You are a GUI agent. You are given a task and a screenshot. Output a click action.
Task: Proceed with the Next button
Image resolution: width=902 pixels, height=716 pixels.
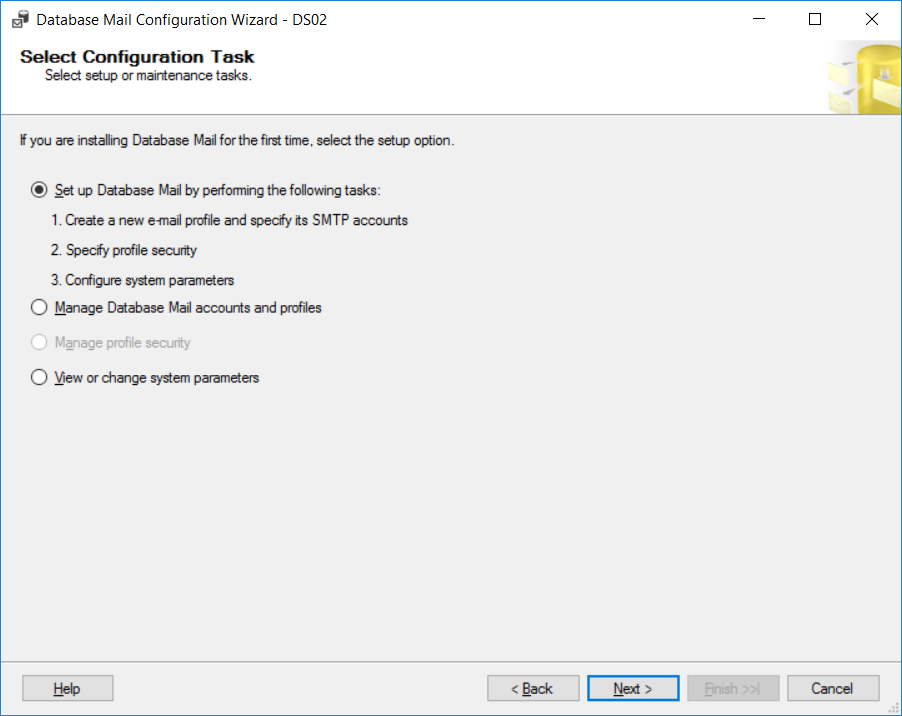(x=633, y=688)
